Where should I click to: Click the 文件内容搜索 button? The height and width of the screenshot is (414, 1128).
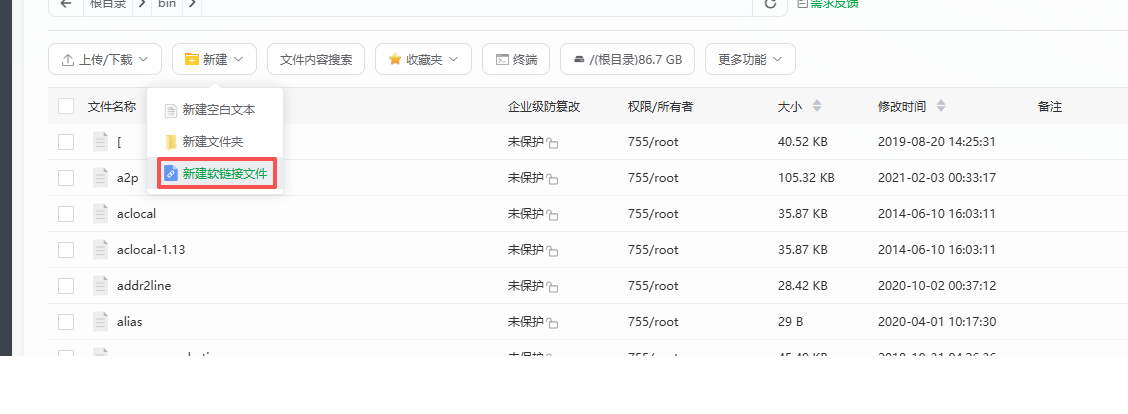click(x=316, y=60)
